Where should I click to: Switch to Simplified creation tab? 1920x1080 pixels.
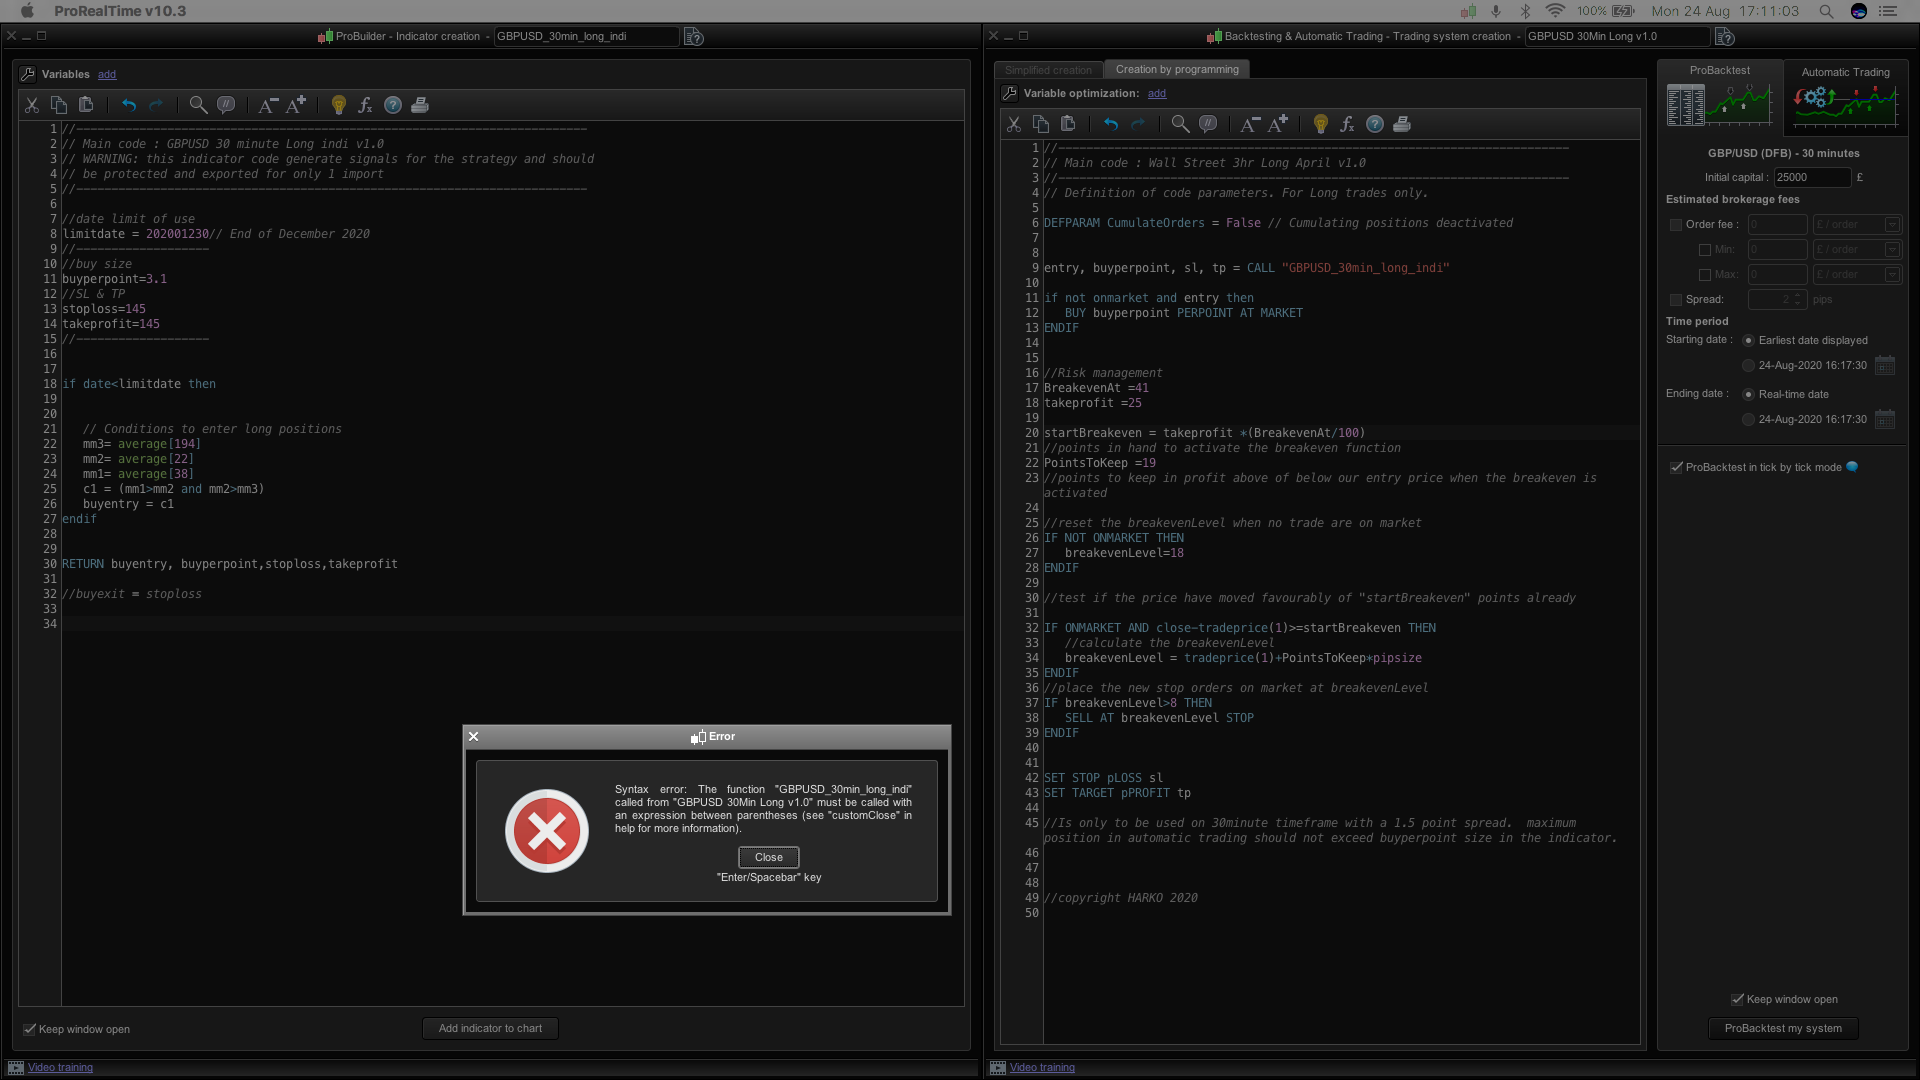click(1048, 70)
